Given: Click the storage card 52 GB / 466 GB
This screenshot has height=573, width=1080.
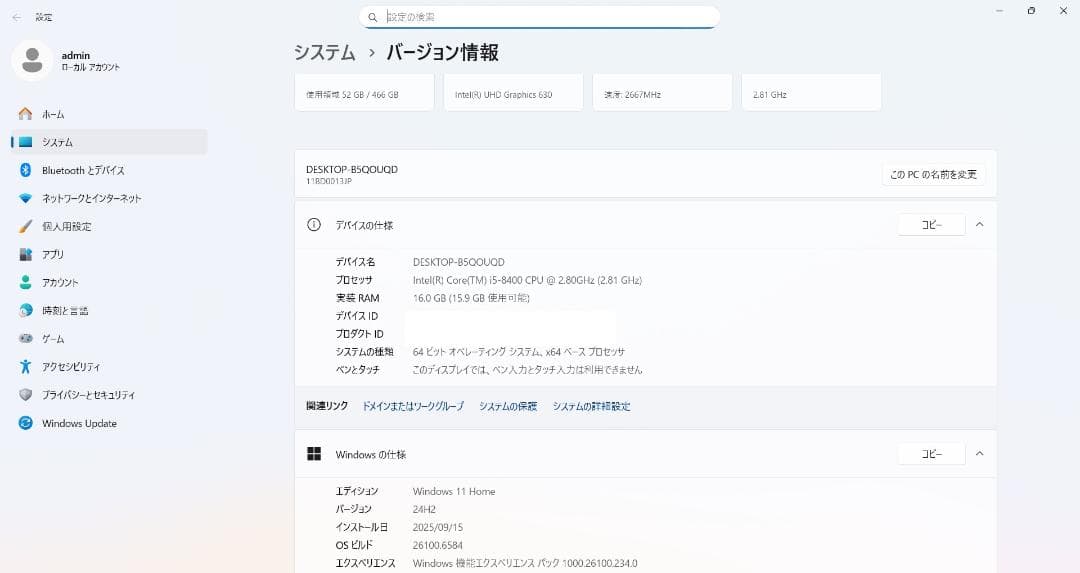Looking at the screenshot, I should pyautogui.click(x=364, y=92).
